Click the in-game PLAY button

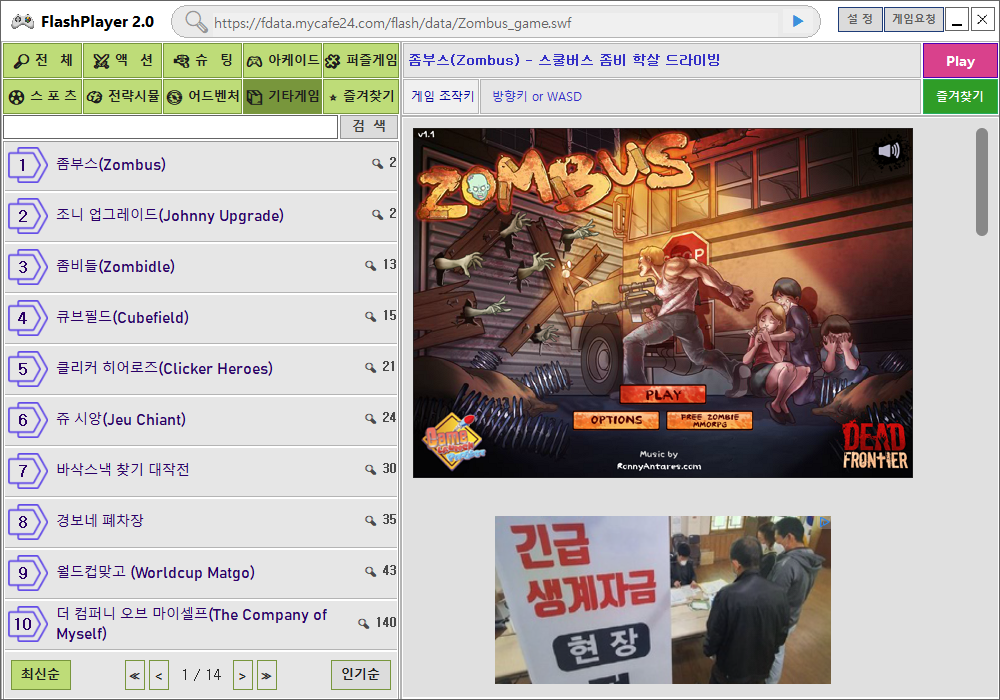[x=663, y=395]
